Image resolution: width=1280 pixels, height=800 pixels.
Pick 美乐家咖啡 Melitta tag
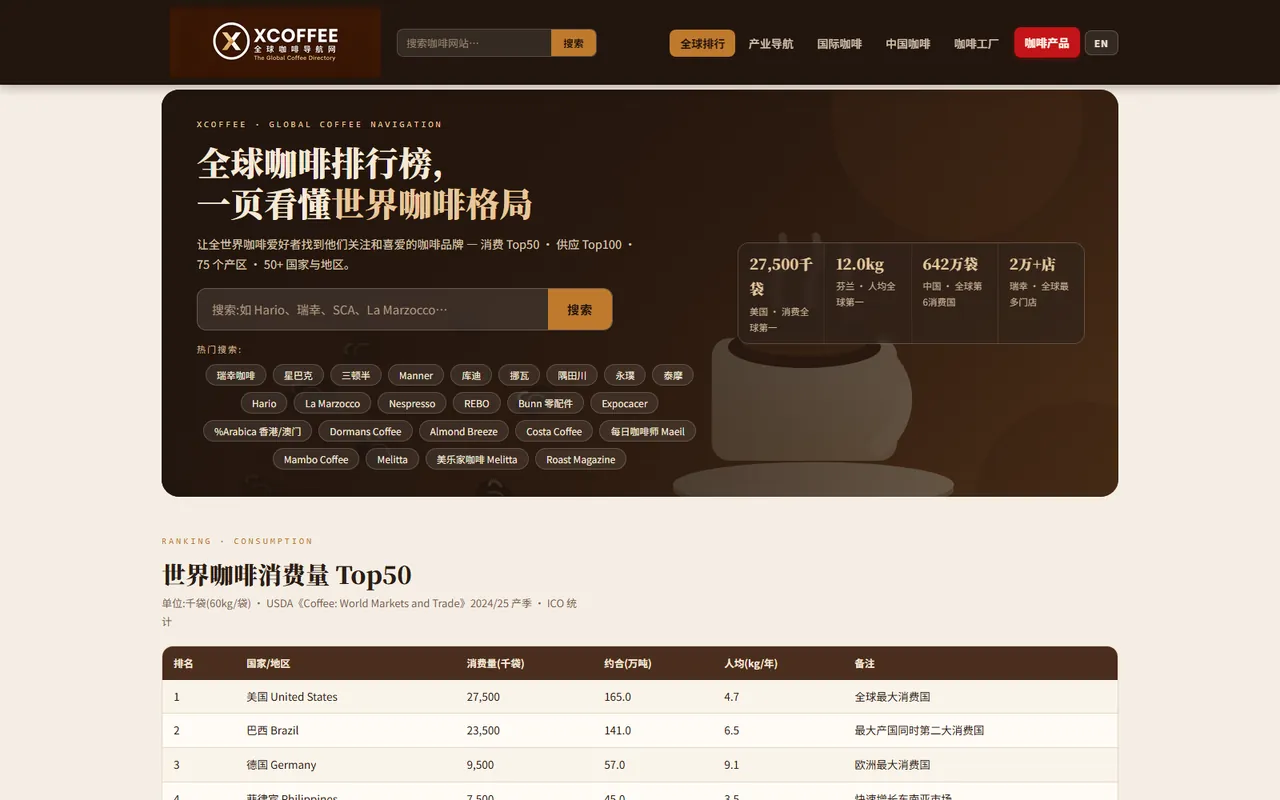[x=477, y=459]
